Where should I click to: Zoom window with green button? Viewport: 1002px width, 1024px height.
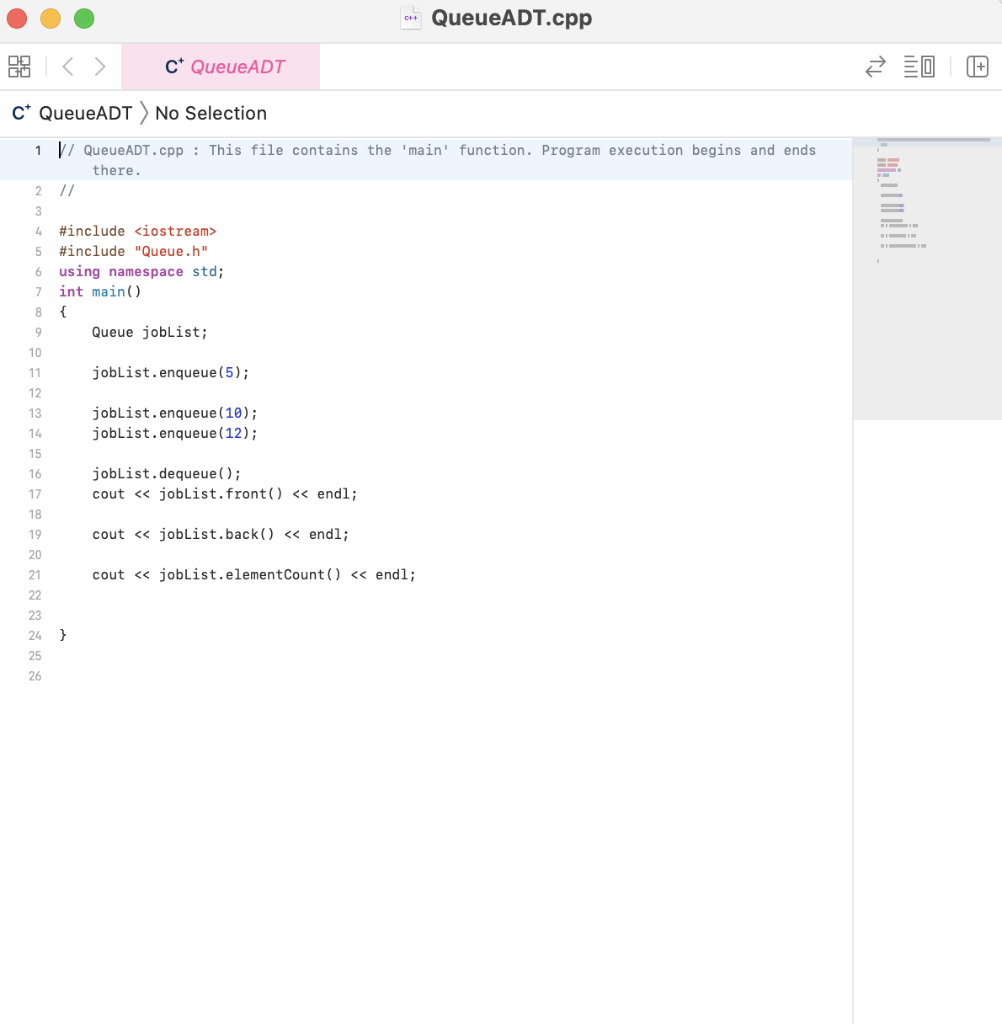84,18
